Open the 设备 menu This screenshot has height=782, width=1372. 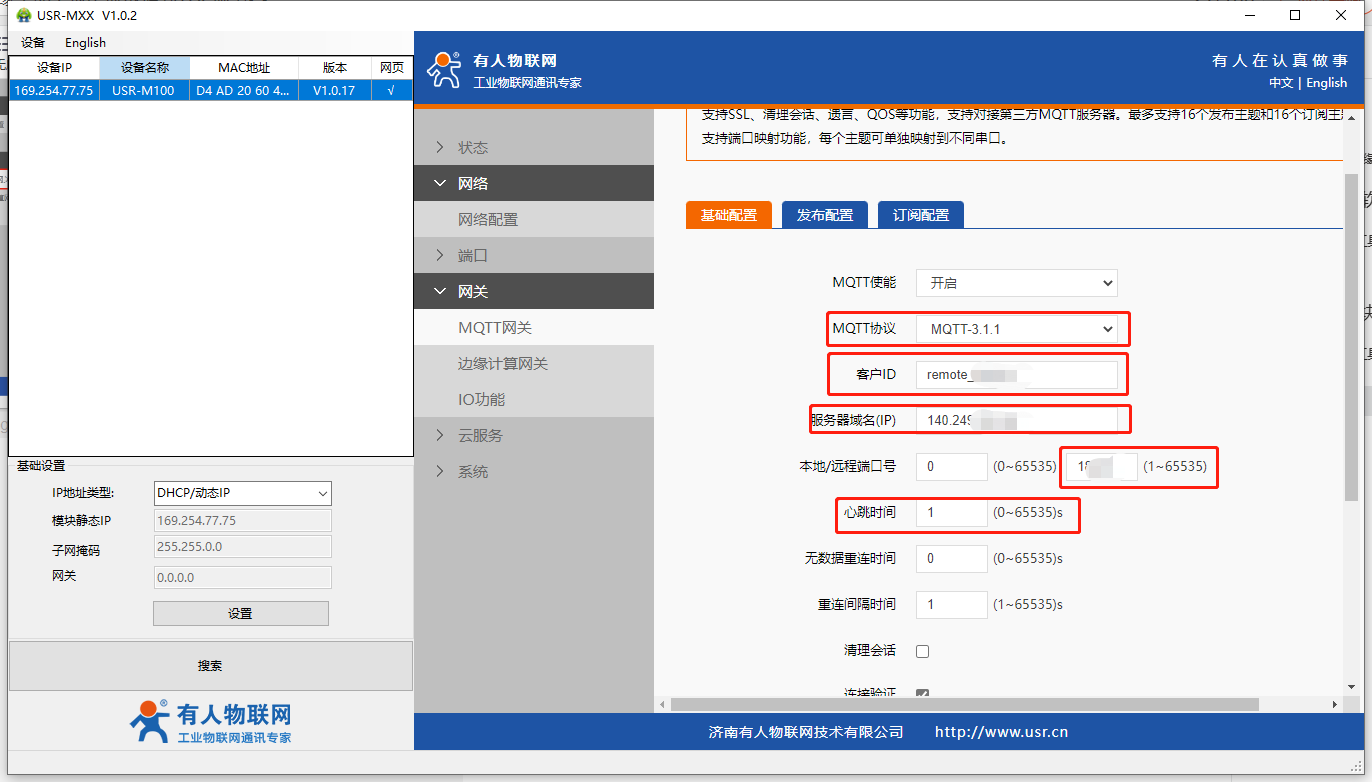point(33,43)
